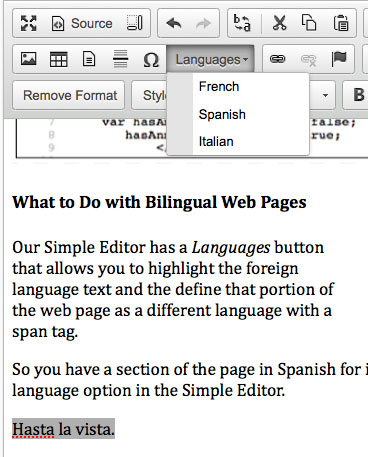Click the Remove Format button
The width and height of the screenshot is (368, 457).
pos(69,95)
